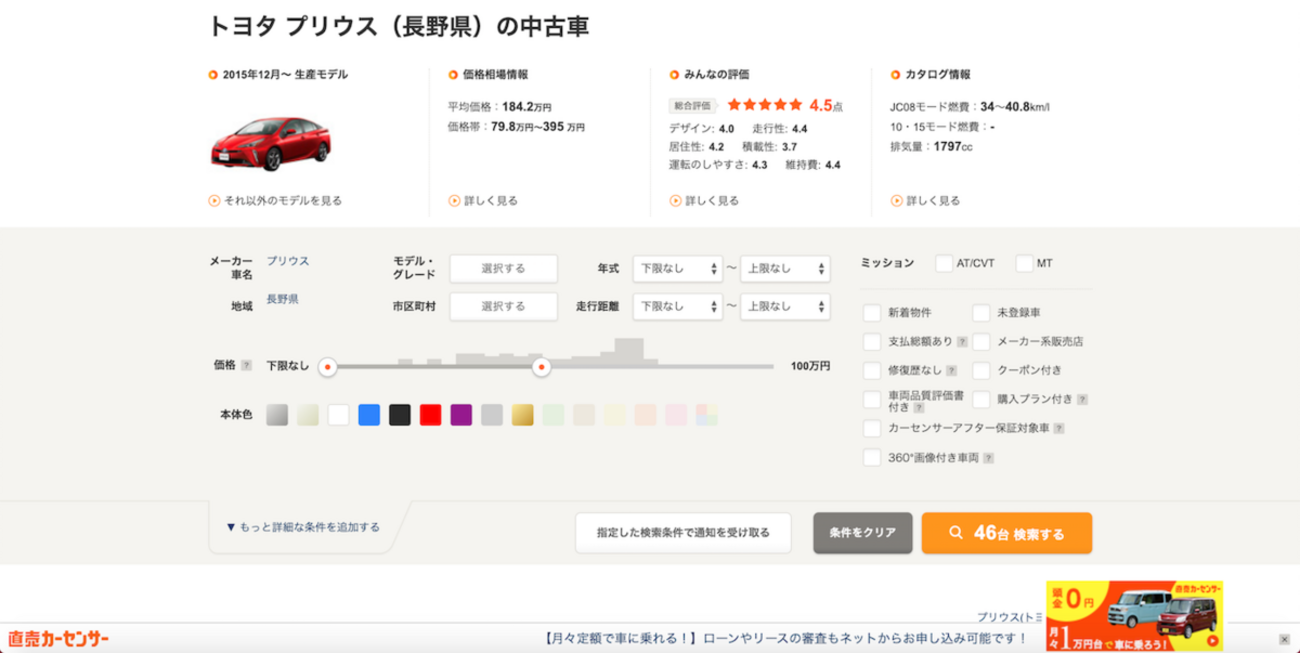Image resolution: width=1300 pixels, height=653 pixels.
Task: Select the red body color swatch
Action: [x=430, y=415]
